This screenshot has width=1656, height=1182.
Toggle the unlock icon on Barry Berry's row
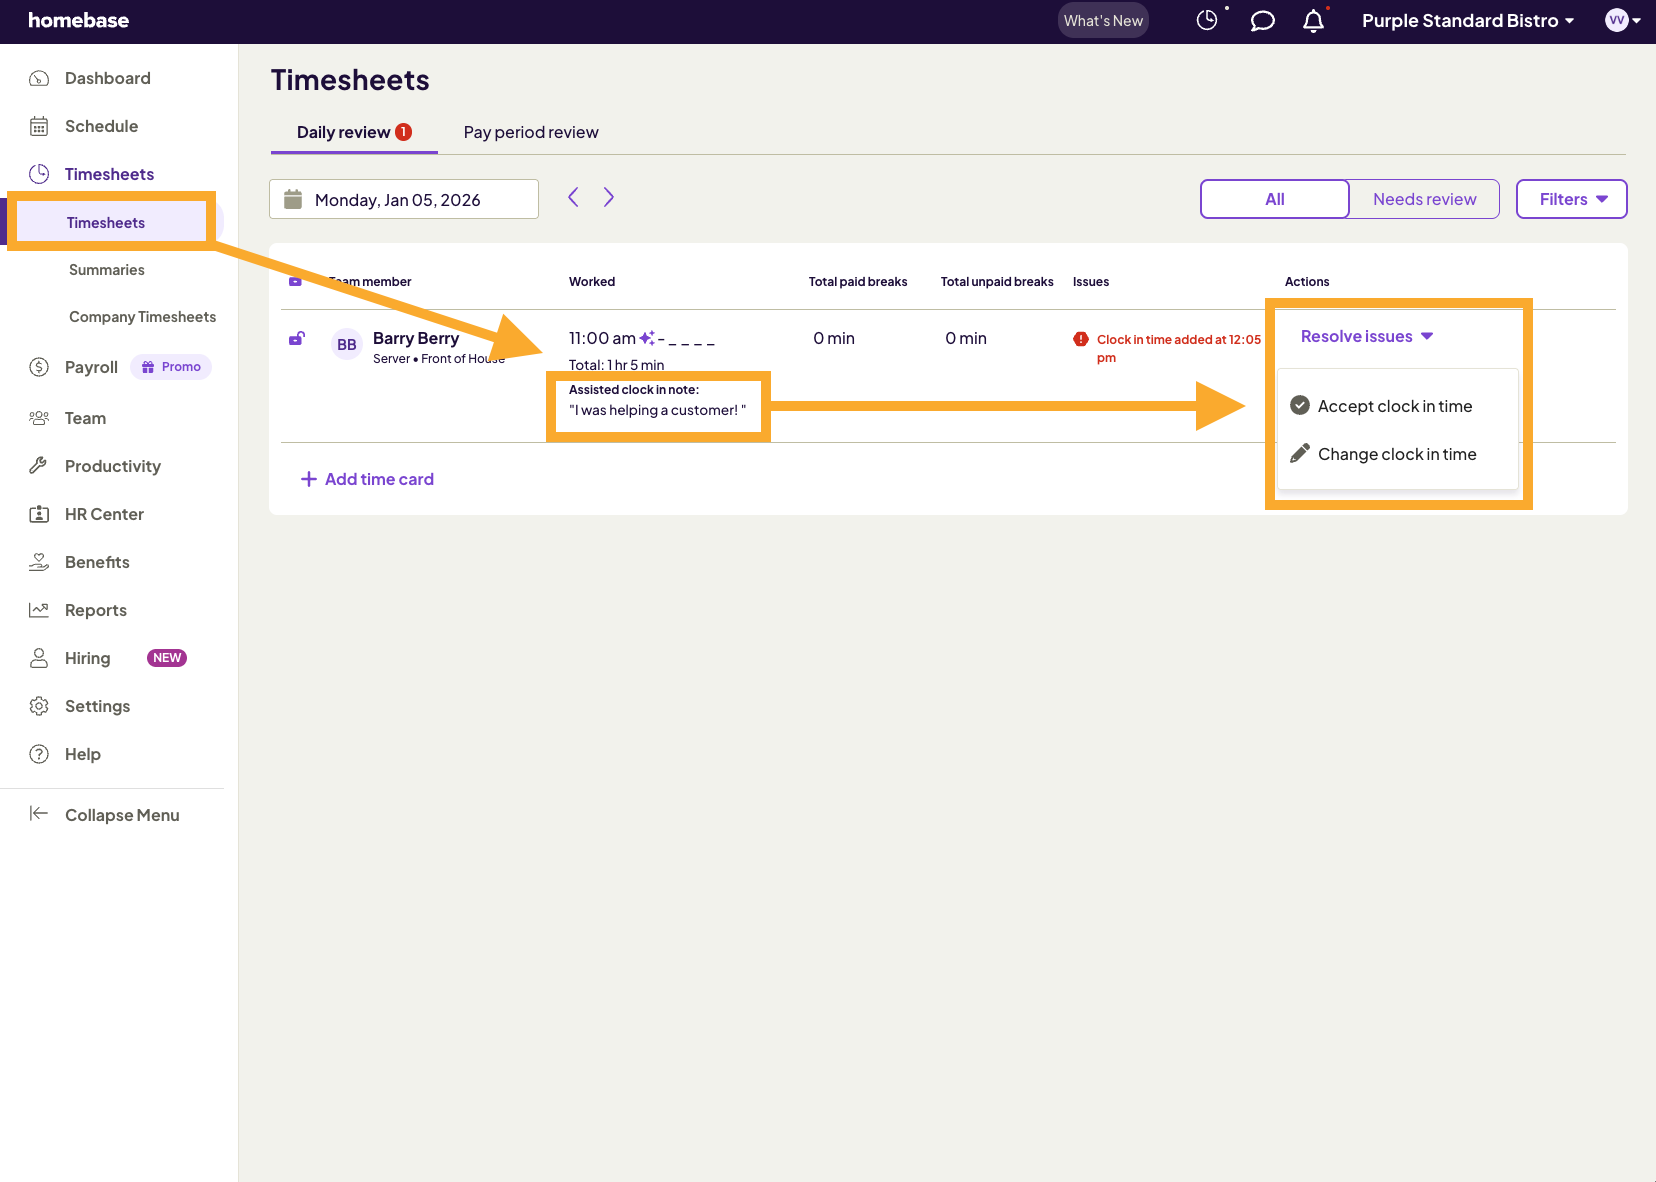click(x=296, y=339)
